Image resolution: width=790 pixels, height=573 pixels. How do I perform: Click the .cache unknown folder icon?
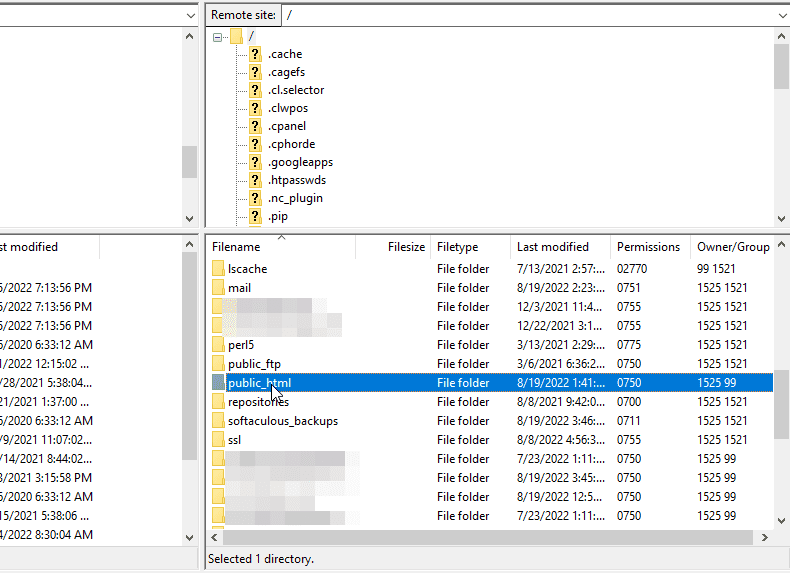[x=255, y=54]
